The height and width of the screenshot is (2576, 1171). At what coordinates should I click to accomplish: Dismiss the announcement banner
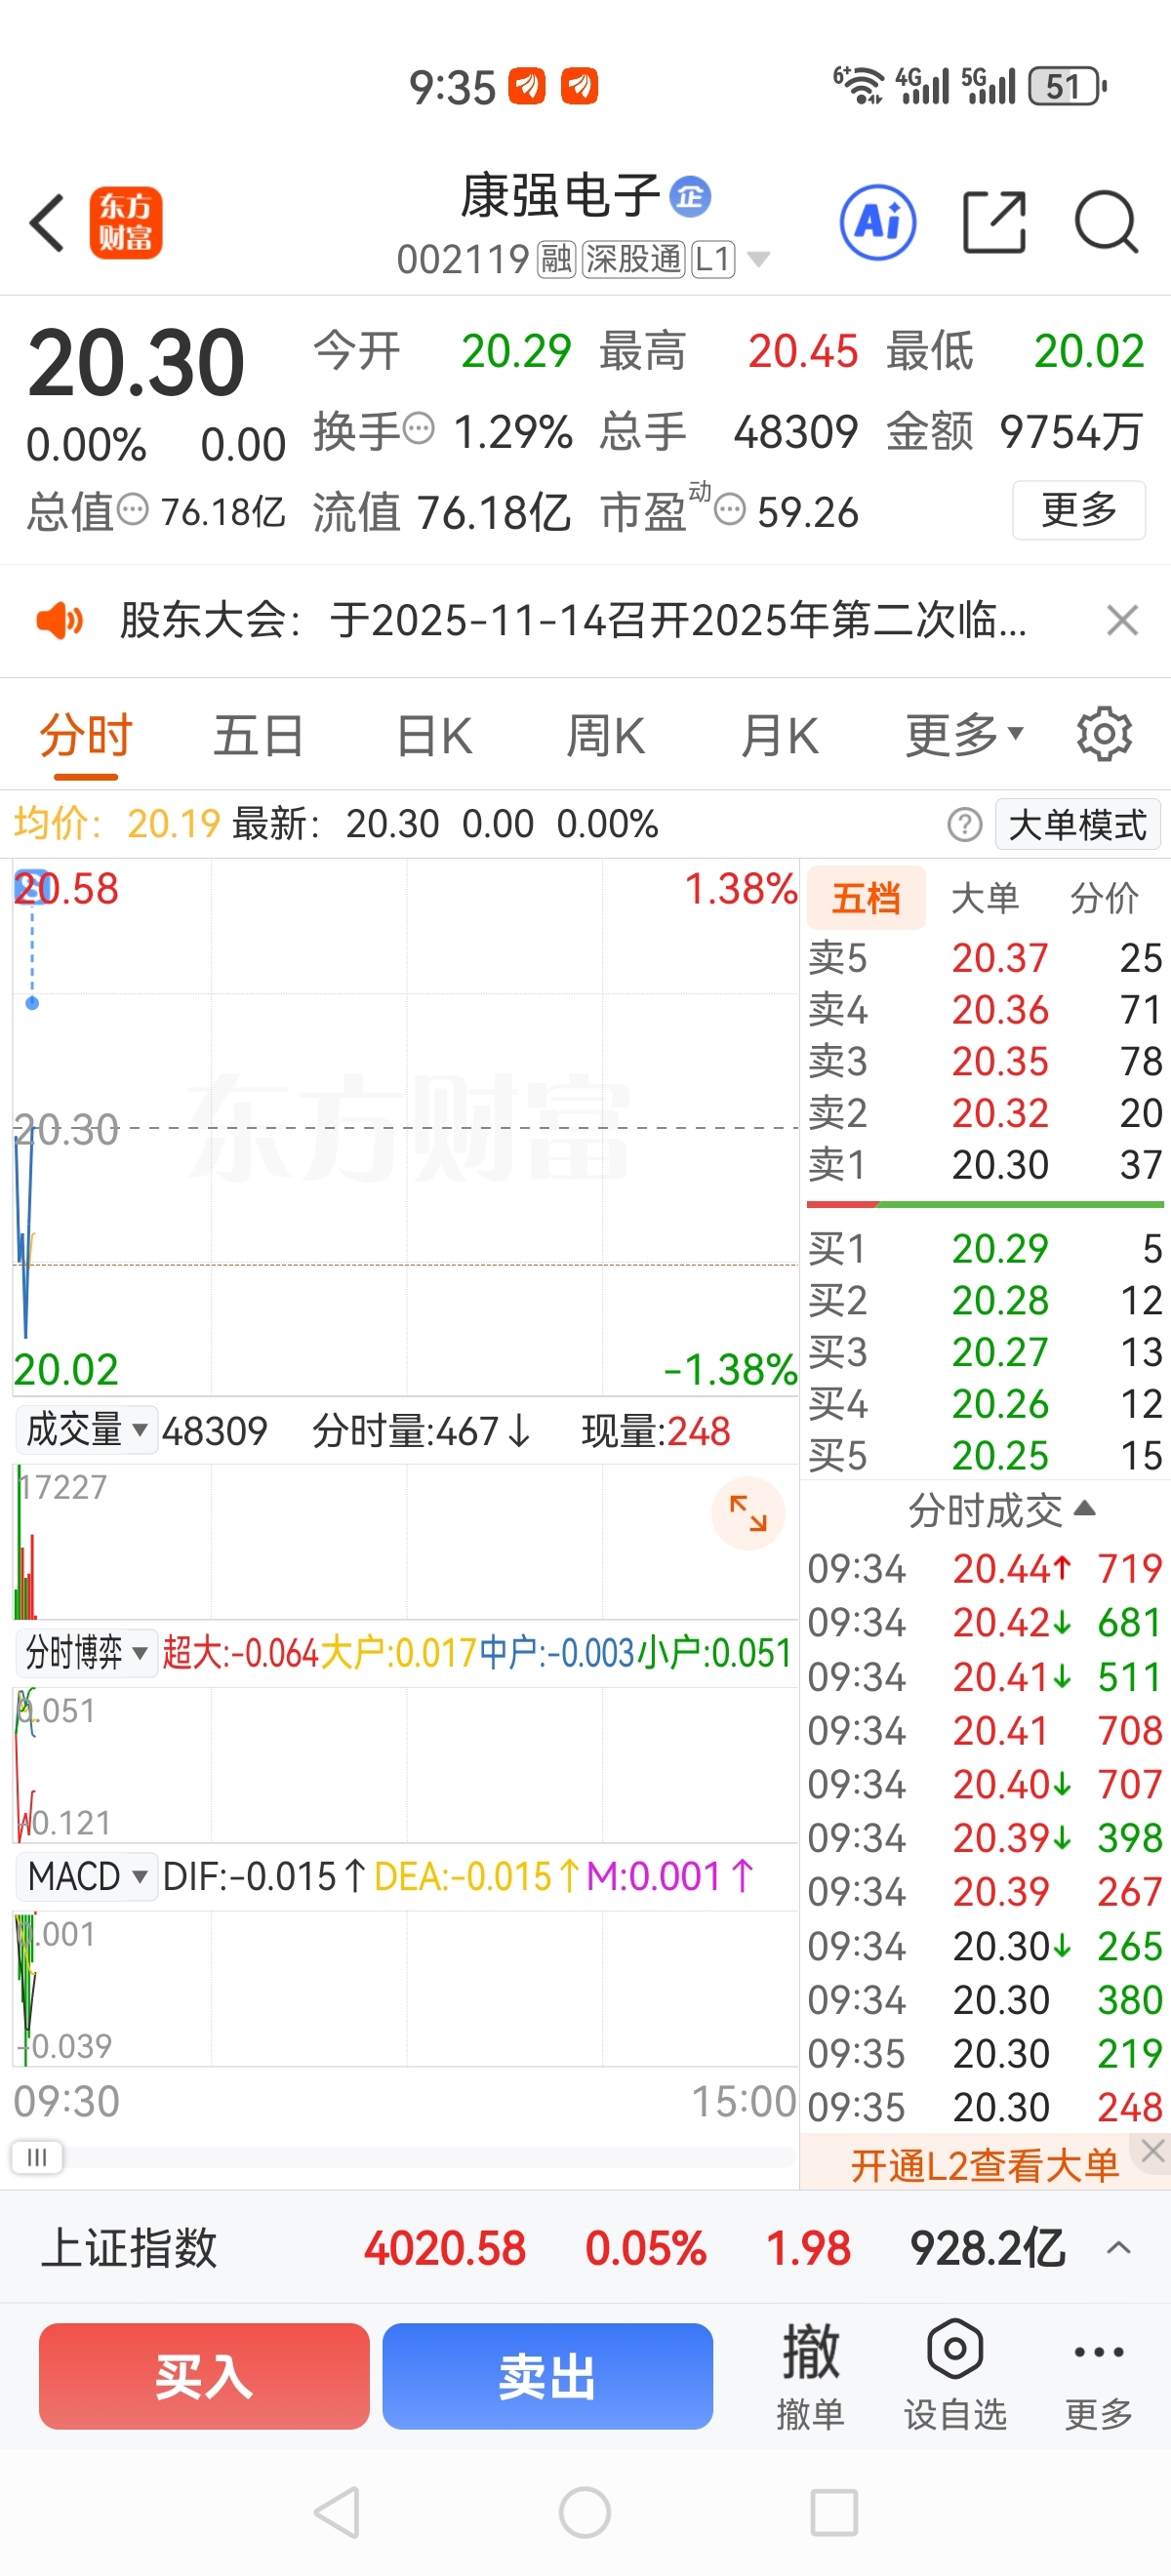coord(1122,620)
